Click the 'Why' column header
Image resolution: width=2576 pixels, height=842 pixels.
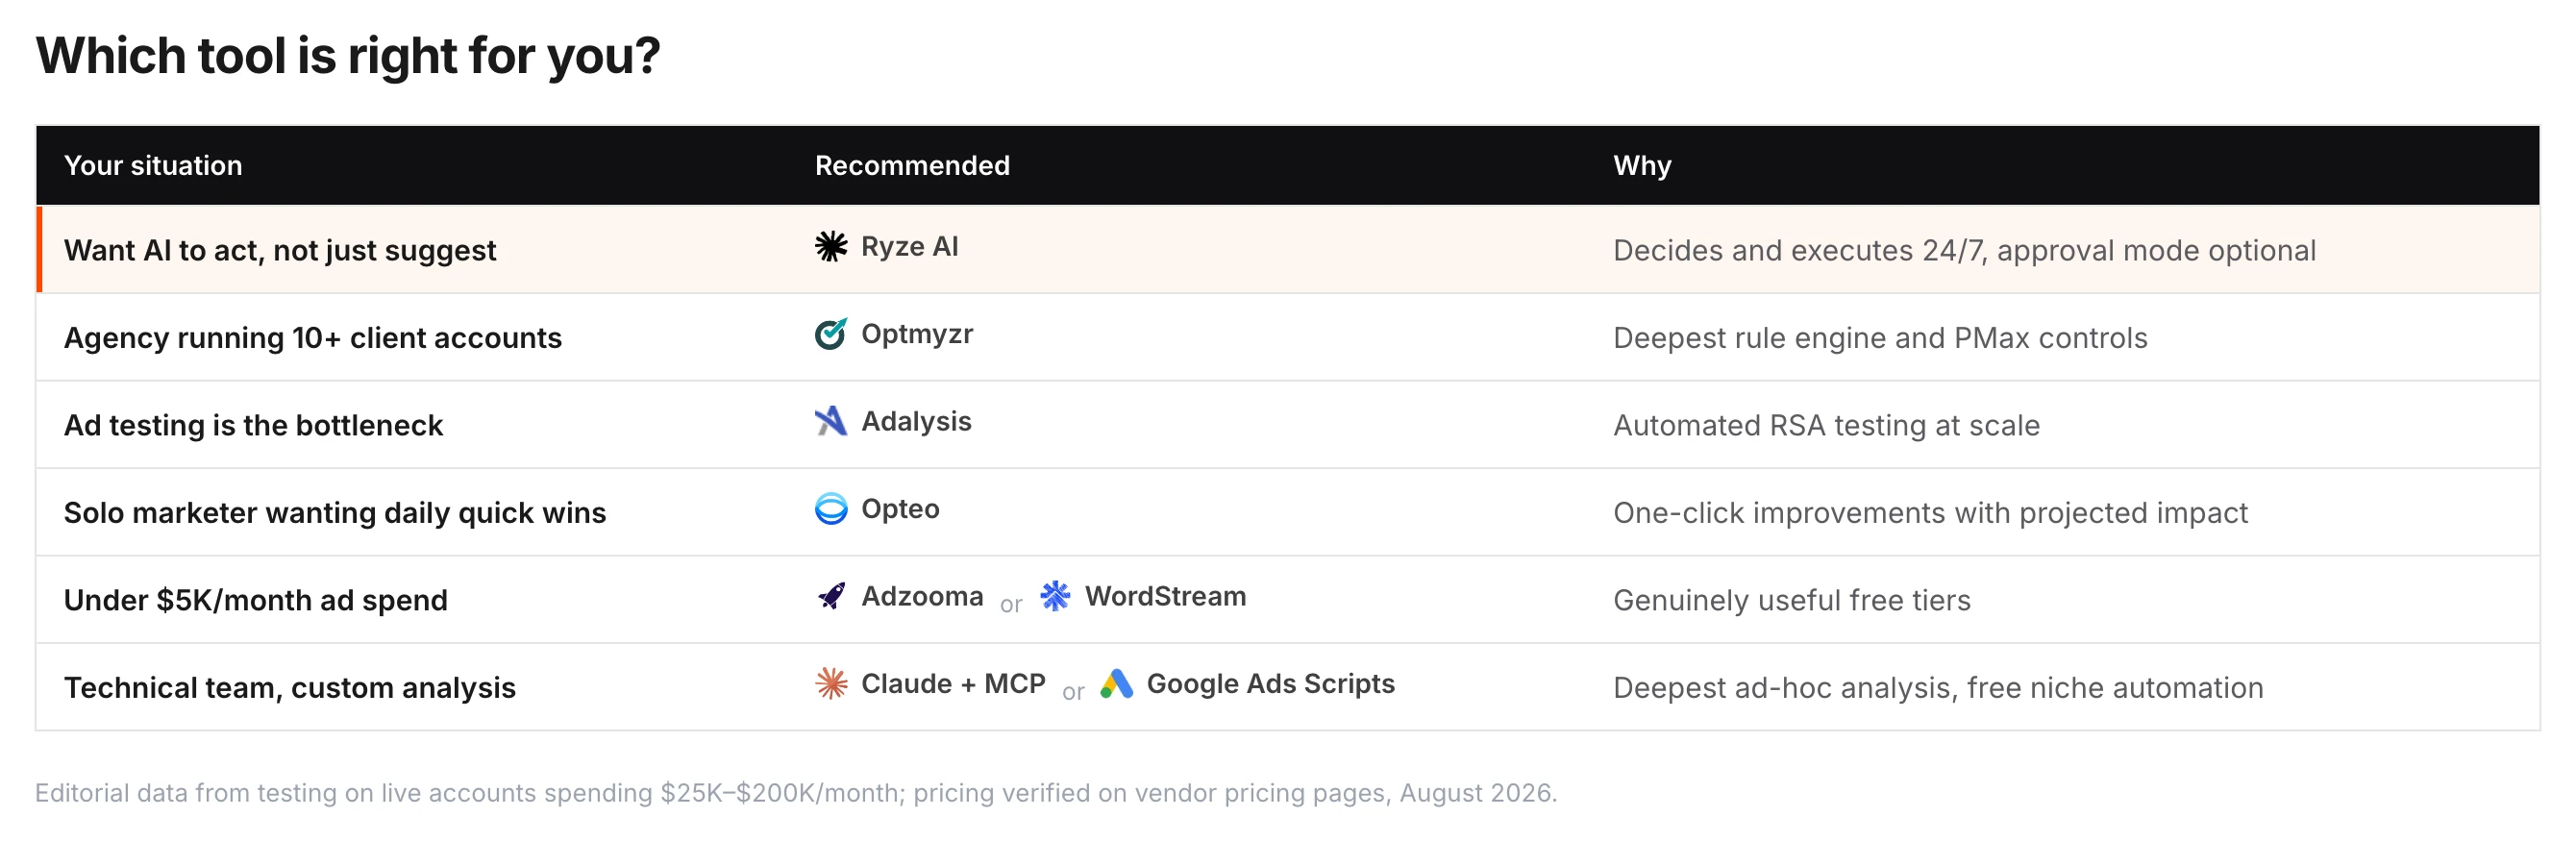(1642, 166)
